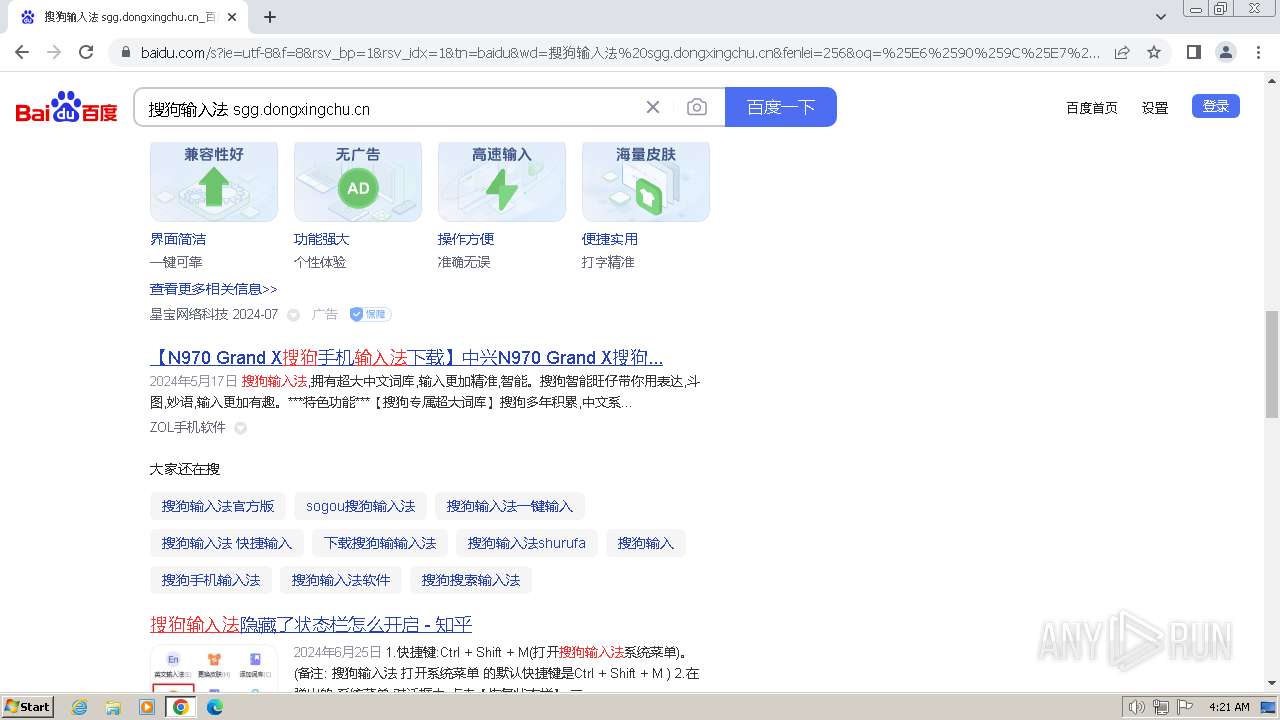Click the Start button
This screenshot has width=1280, height=720.
28,707
